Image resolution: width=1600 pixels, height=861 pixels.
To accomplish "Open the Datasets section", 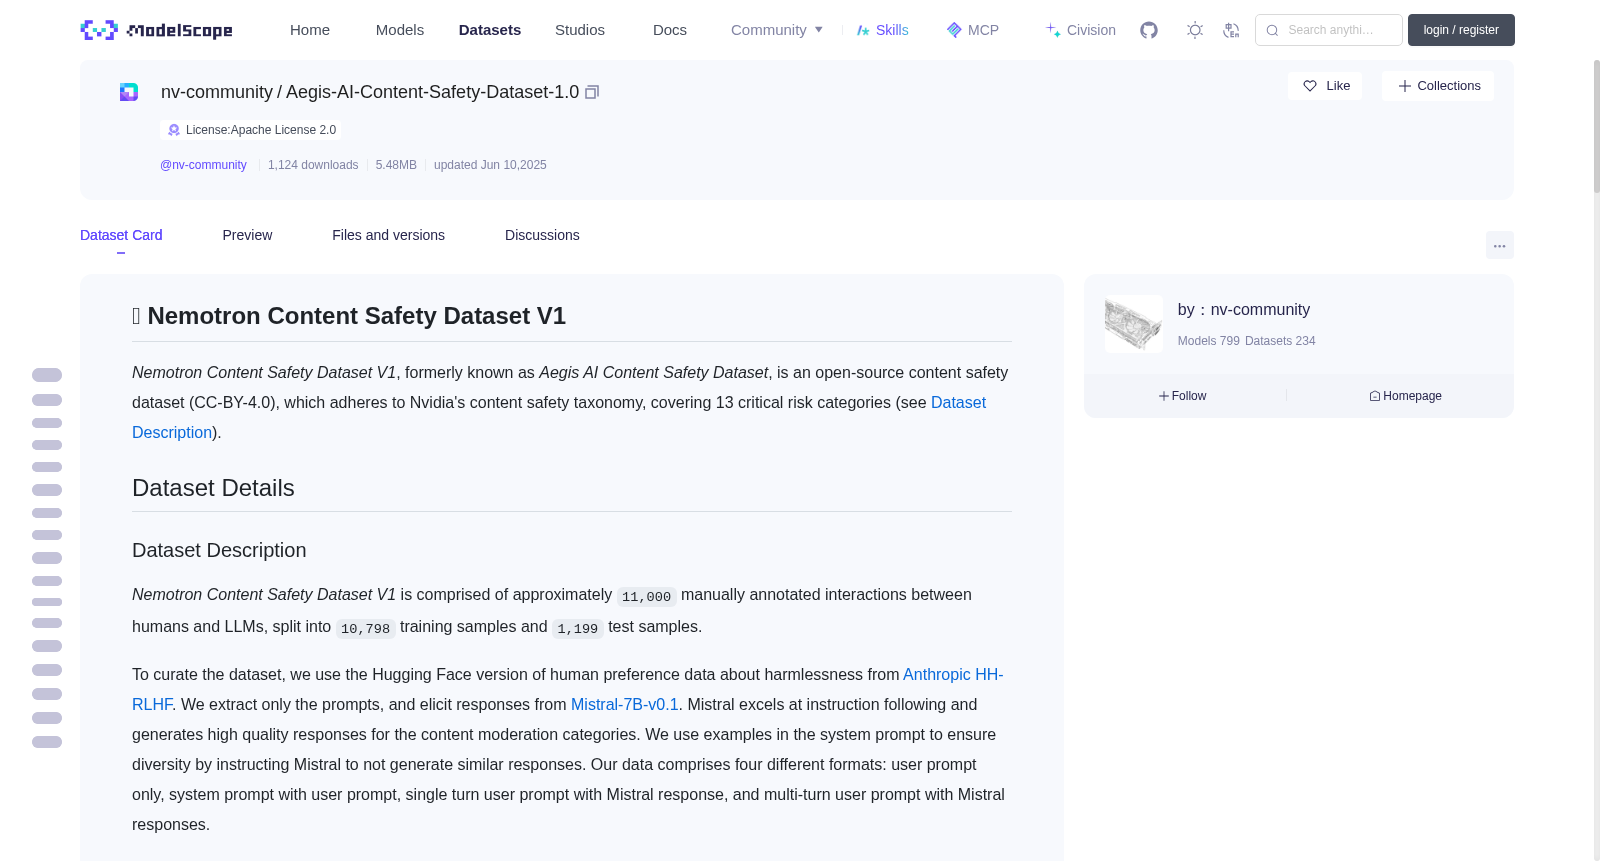I will (x=490, y=30).
